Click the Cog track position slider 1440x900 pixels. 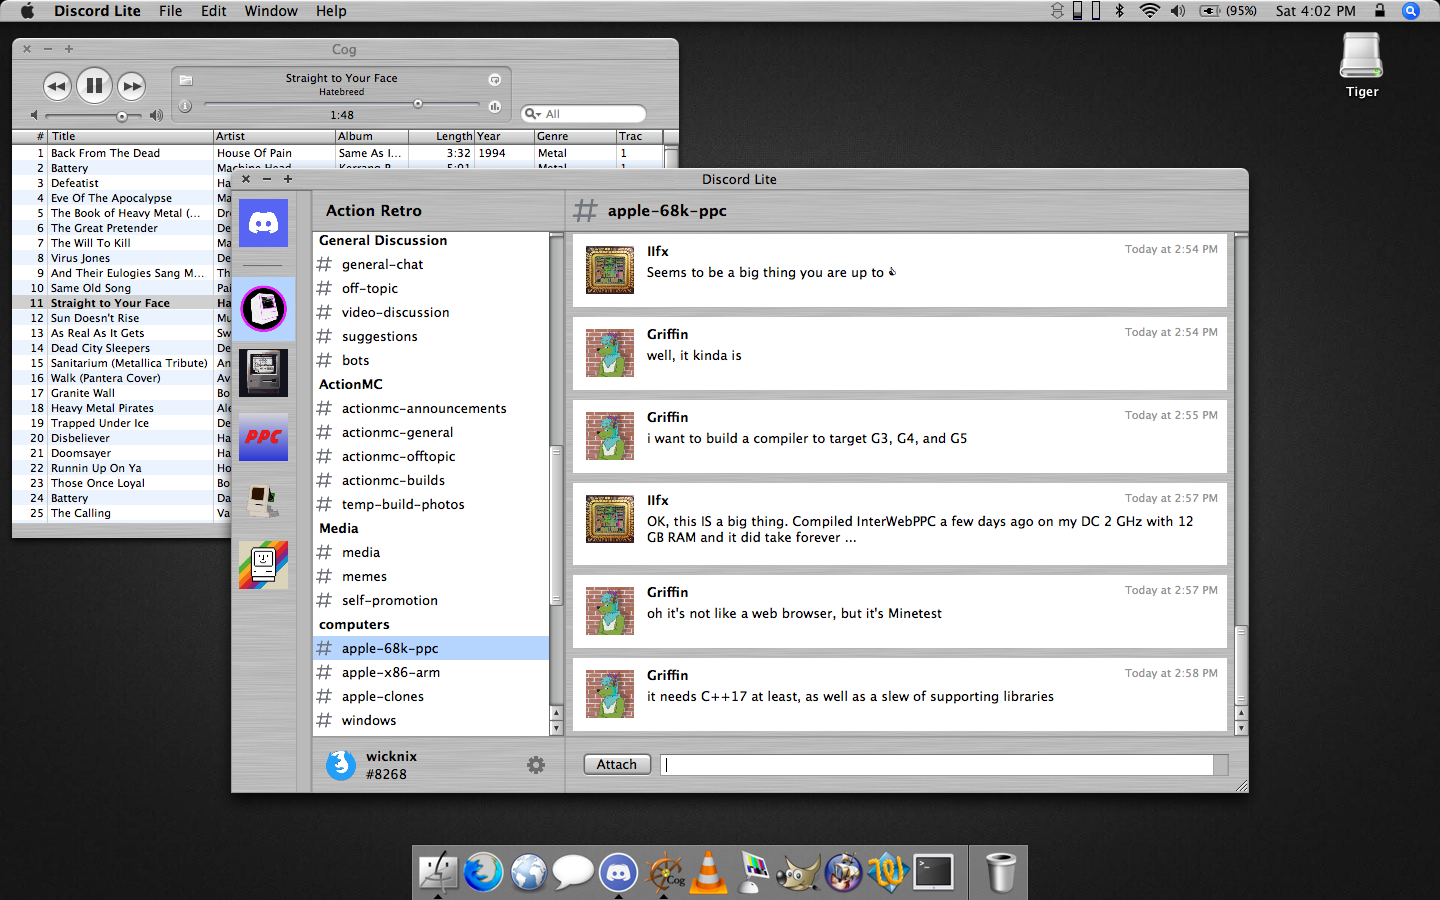342,104
